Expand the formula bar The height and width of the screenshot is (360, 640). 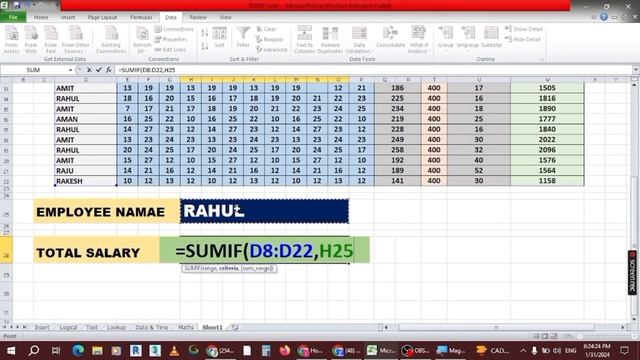(x=635, y=70)
